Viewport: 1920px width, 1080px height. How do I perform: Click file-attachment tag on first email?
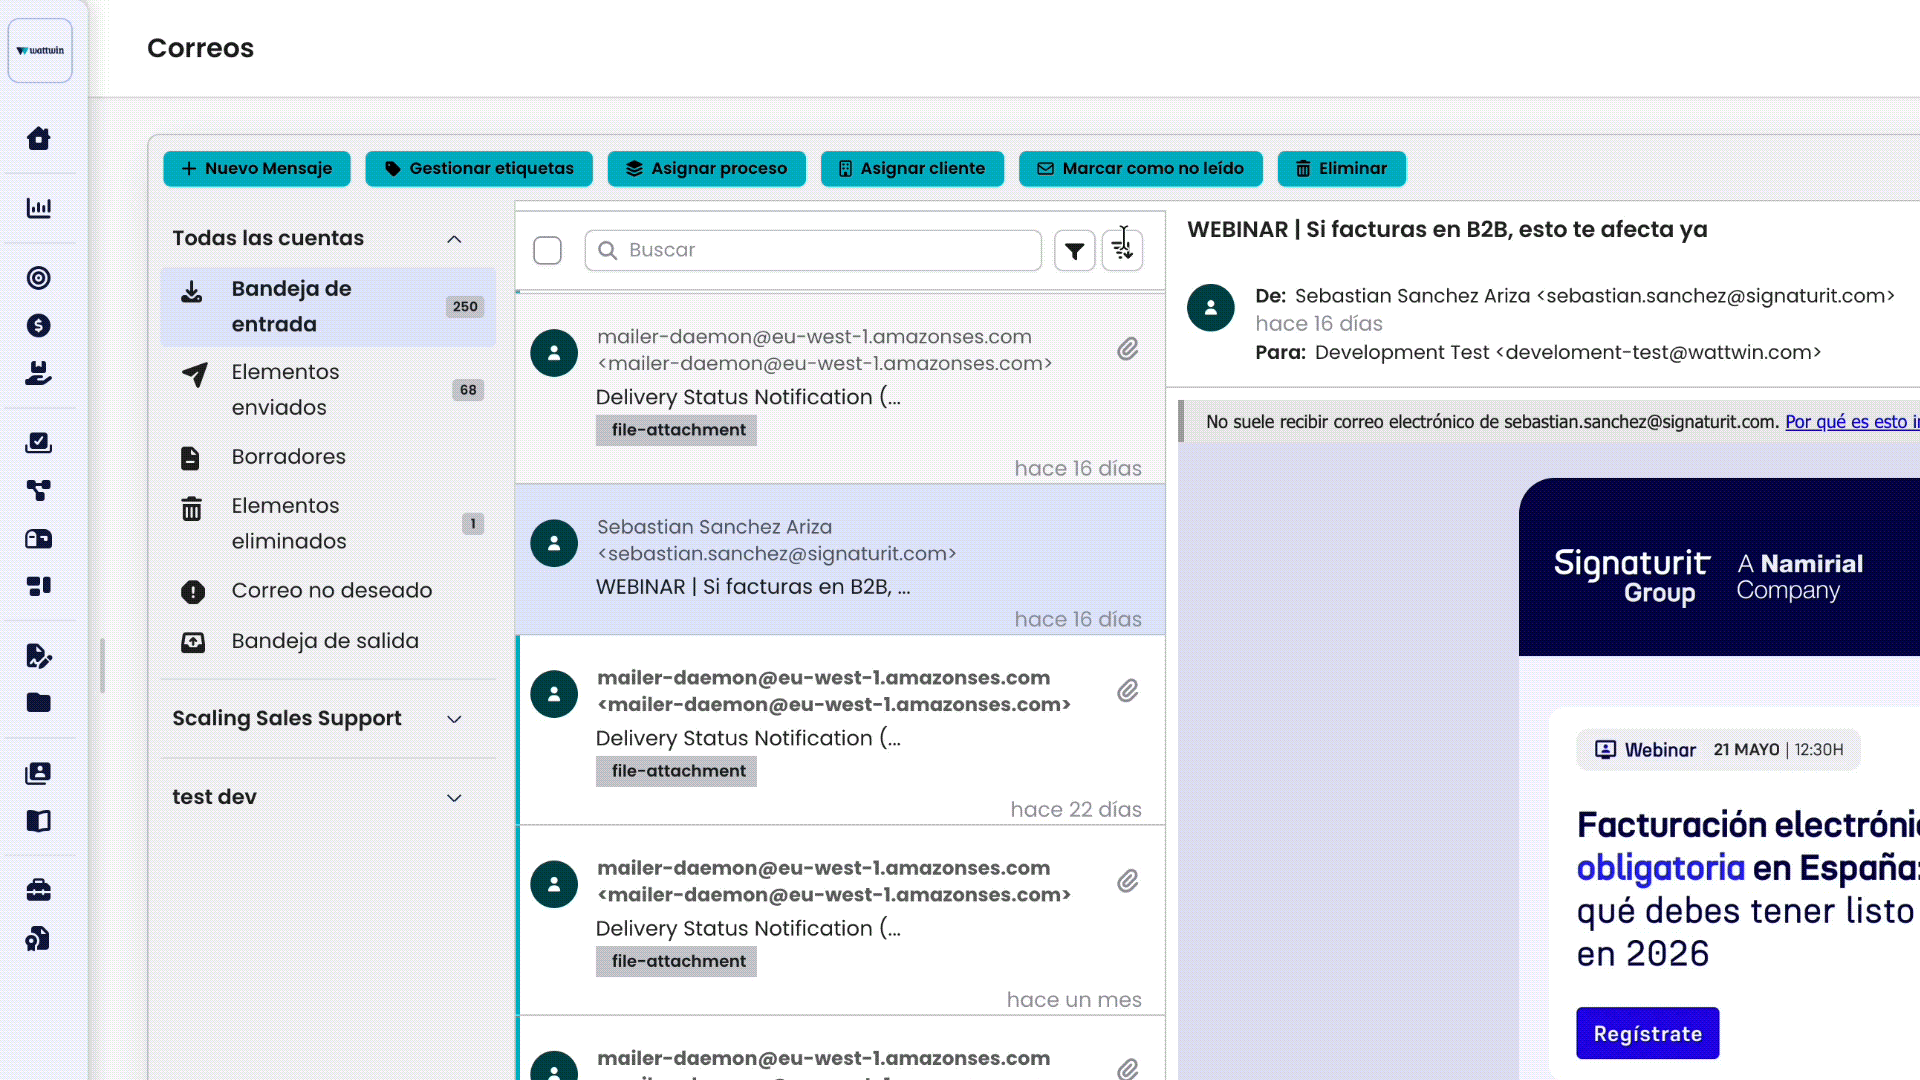677,430
